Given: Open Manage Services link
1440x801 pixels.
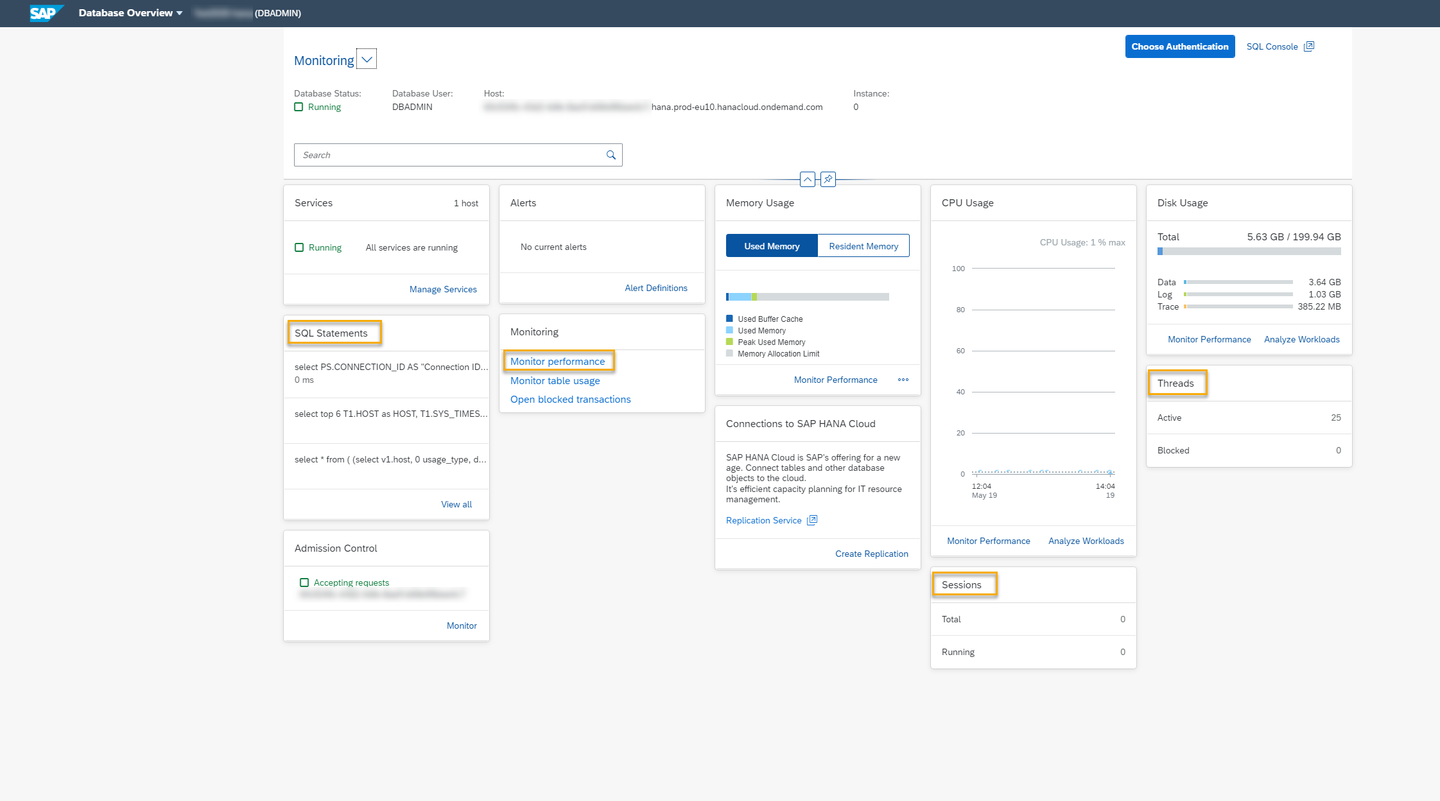Looking at the screenshot, I should (443, 289).
